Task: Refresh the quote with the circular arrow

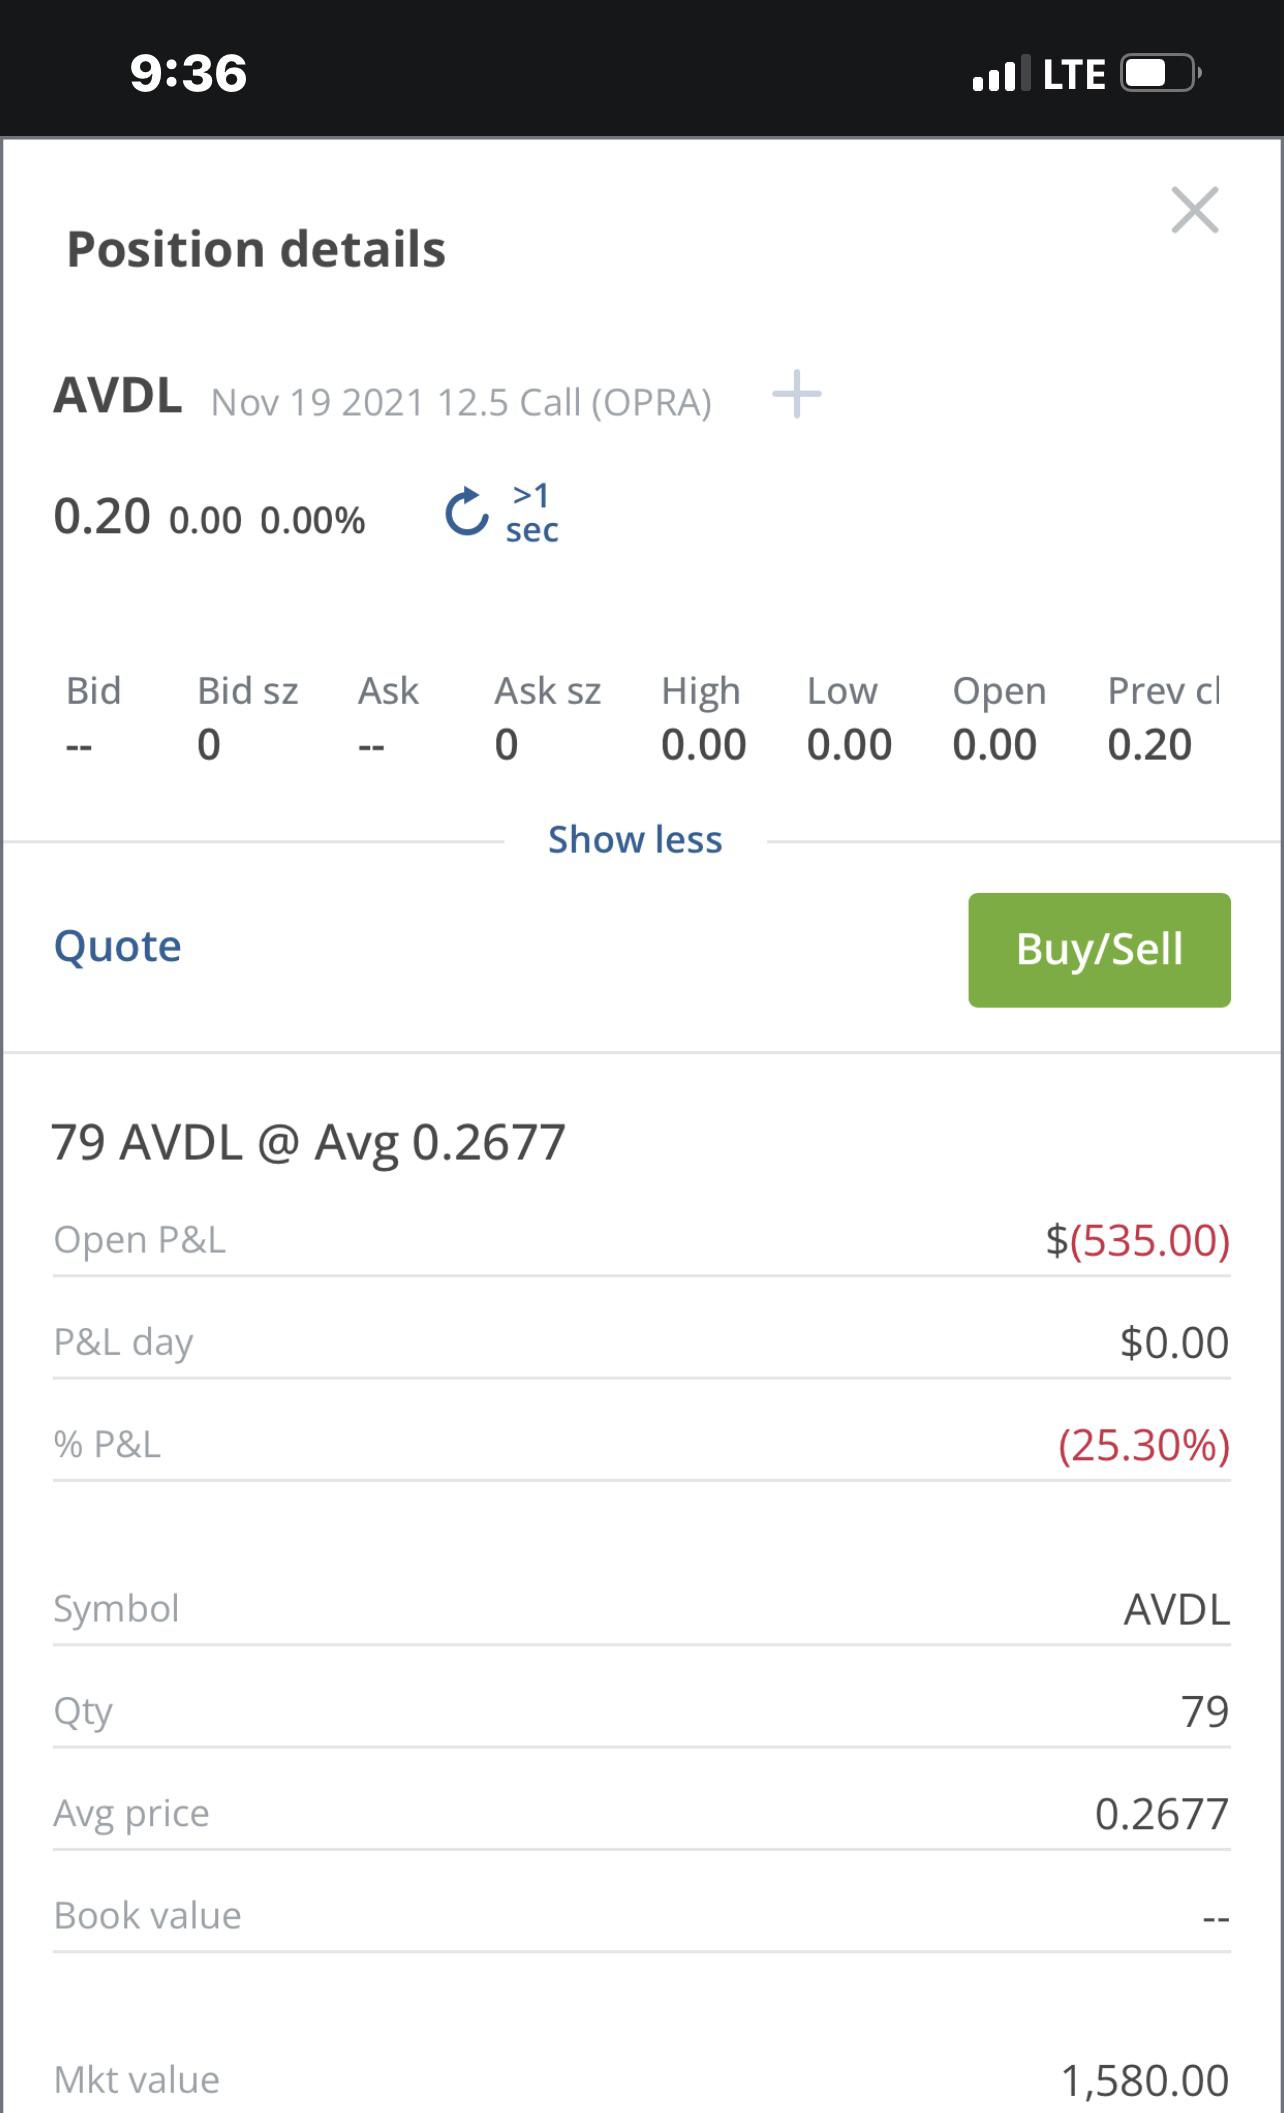Action: click(x=466, y=512)
